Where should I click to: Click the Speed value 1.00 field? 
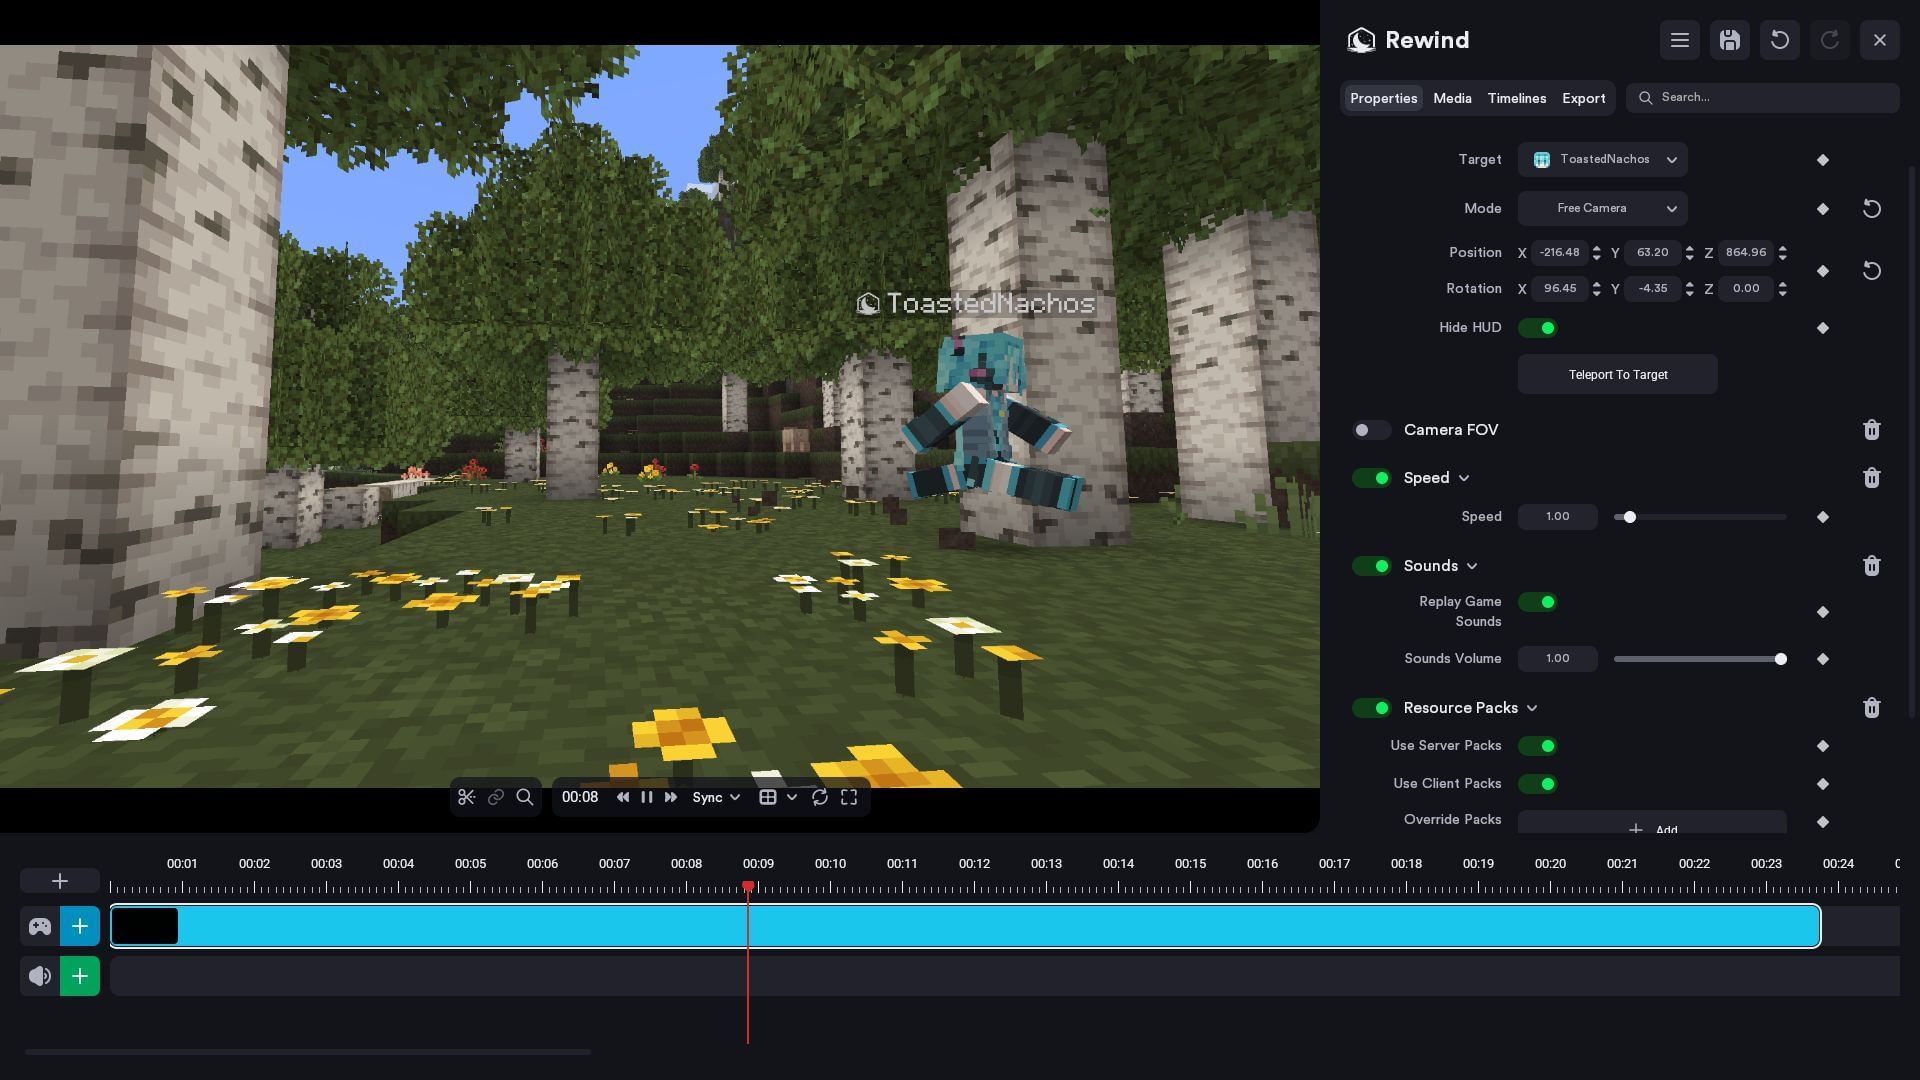click(1557, 517)
